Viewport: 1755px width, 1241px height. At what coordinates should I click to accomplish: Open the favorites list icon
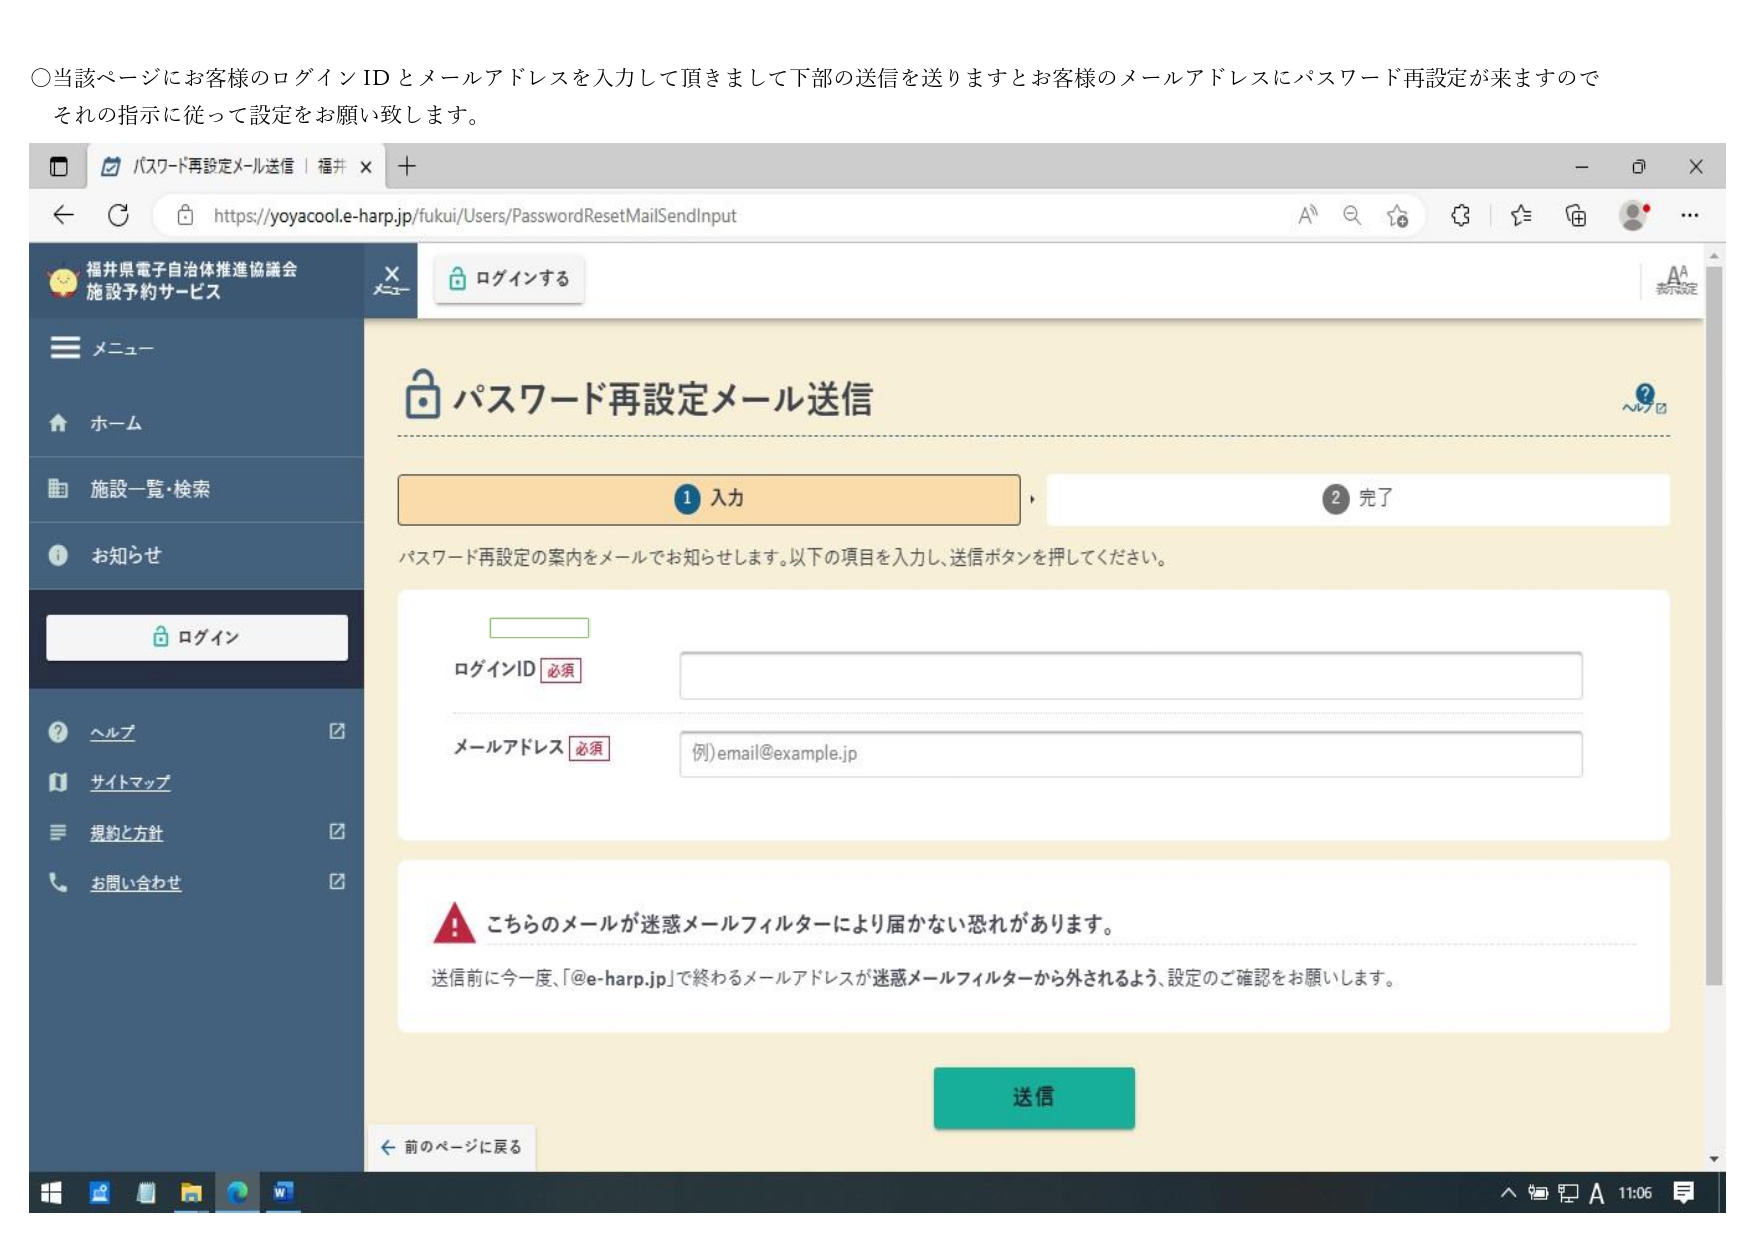1521,215
